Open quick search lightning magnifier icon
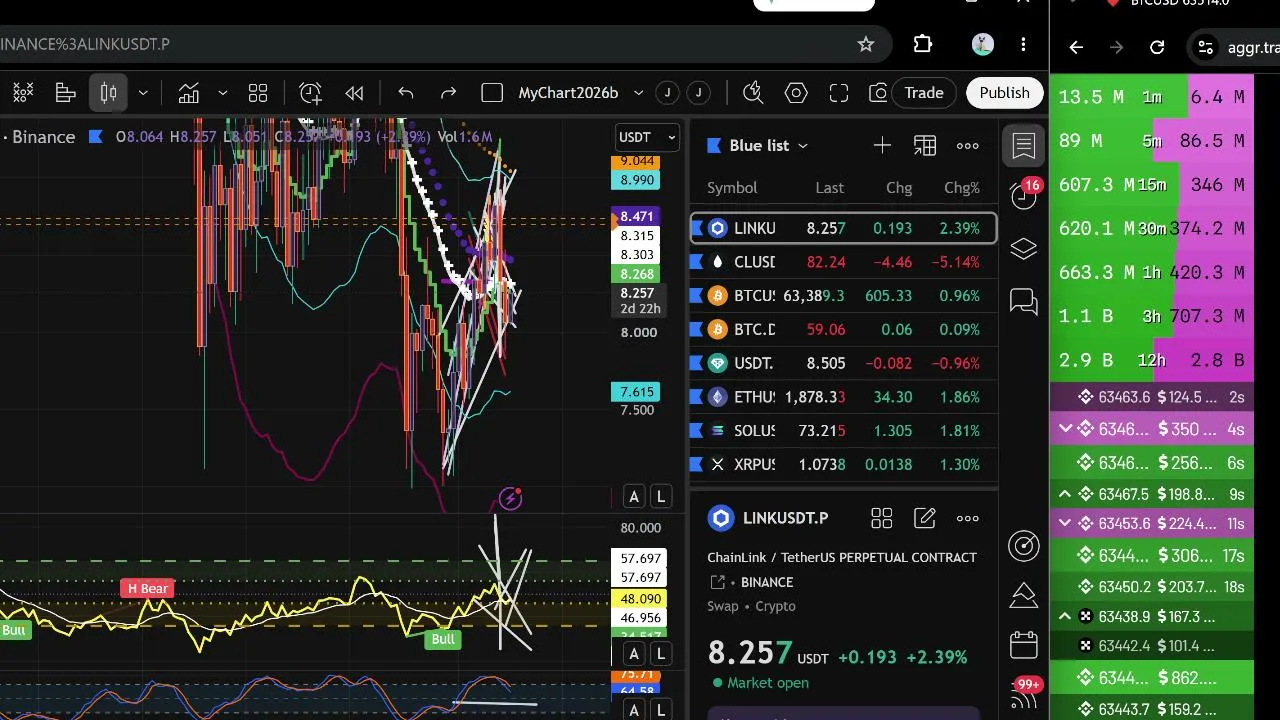 (x=753, y=93)
